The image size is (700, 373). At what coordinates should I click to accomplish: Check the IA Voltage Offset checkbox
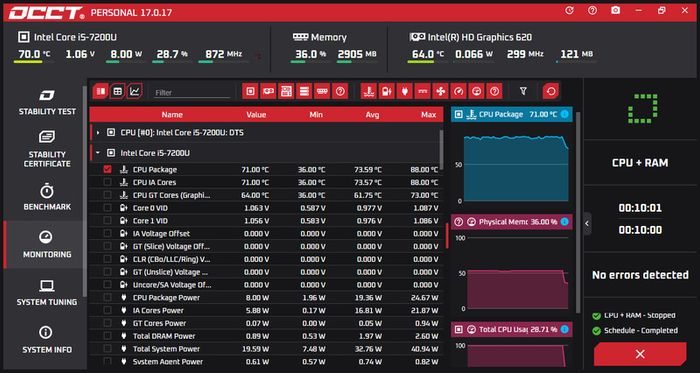[x=107, y=233]
